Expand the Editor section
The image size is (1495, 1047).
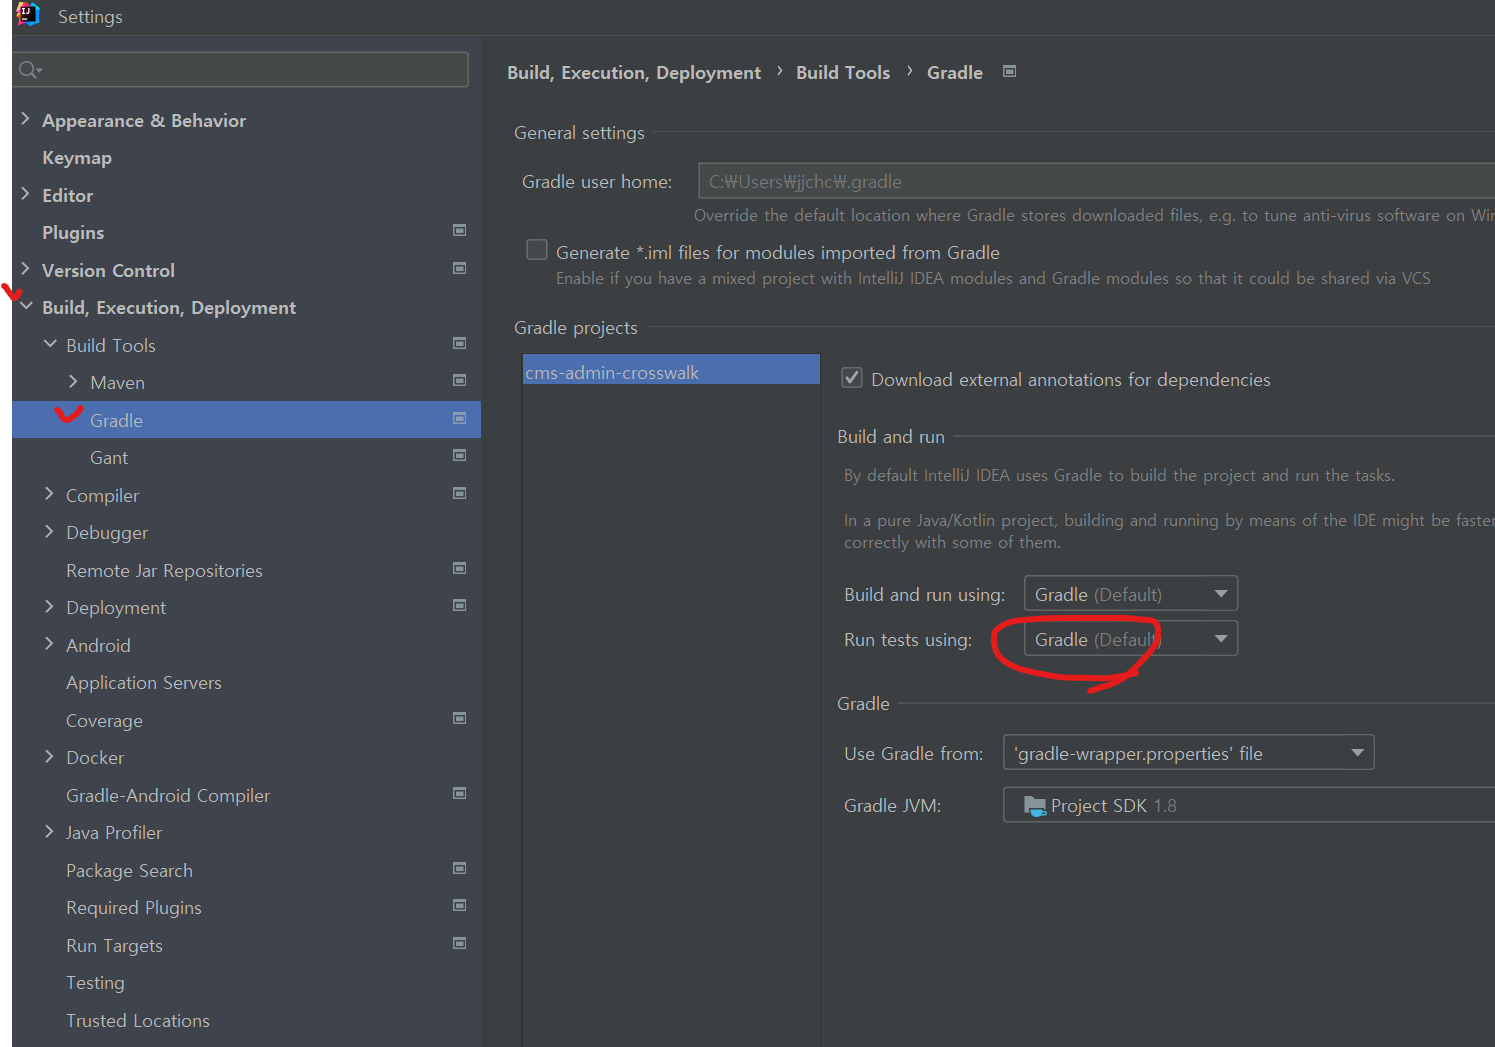coord(26,194)
